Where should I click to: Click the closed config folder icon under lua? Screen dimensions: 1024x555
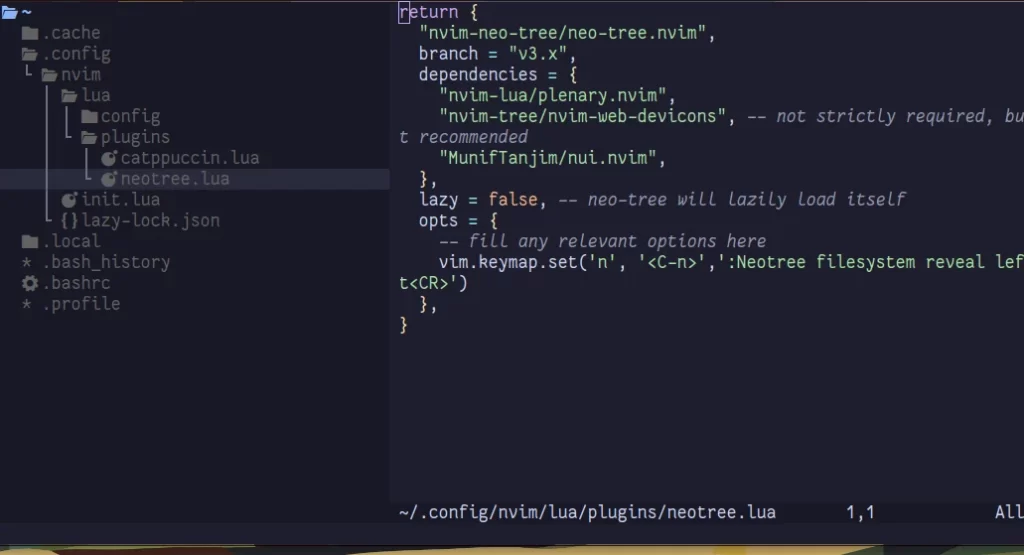[x=89, y=117]
